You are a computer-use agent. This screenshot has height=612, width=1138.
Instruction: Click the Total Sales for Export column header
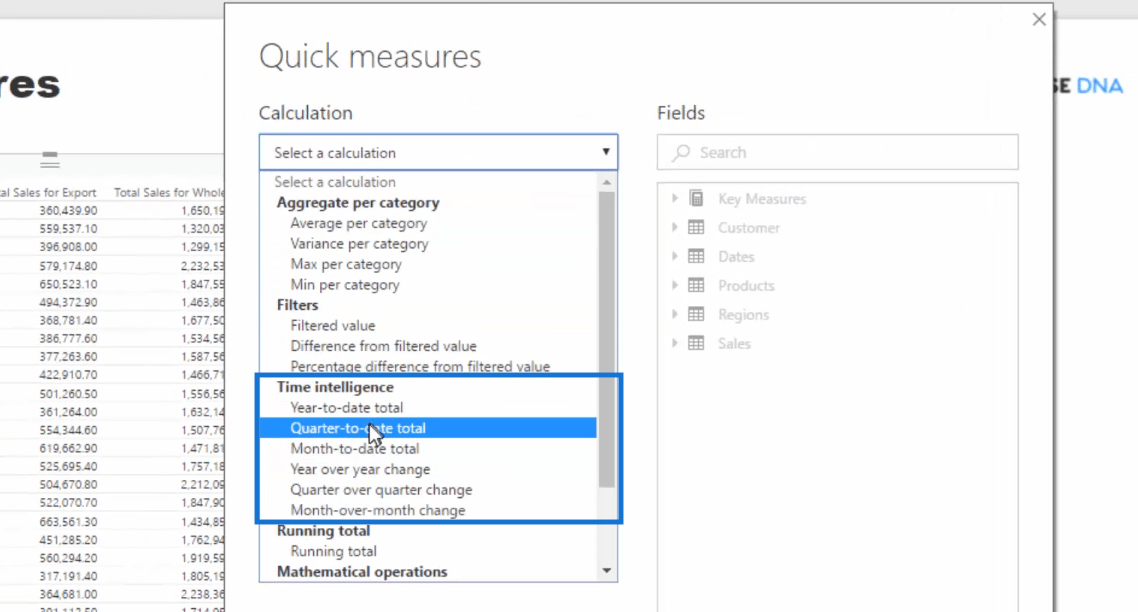tap(48, 192)
